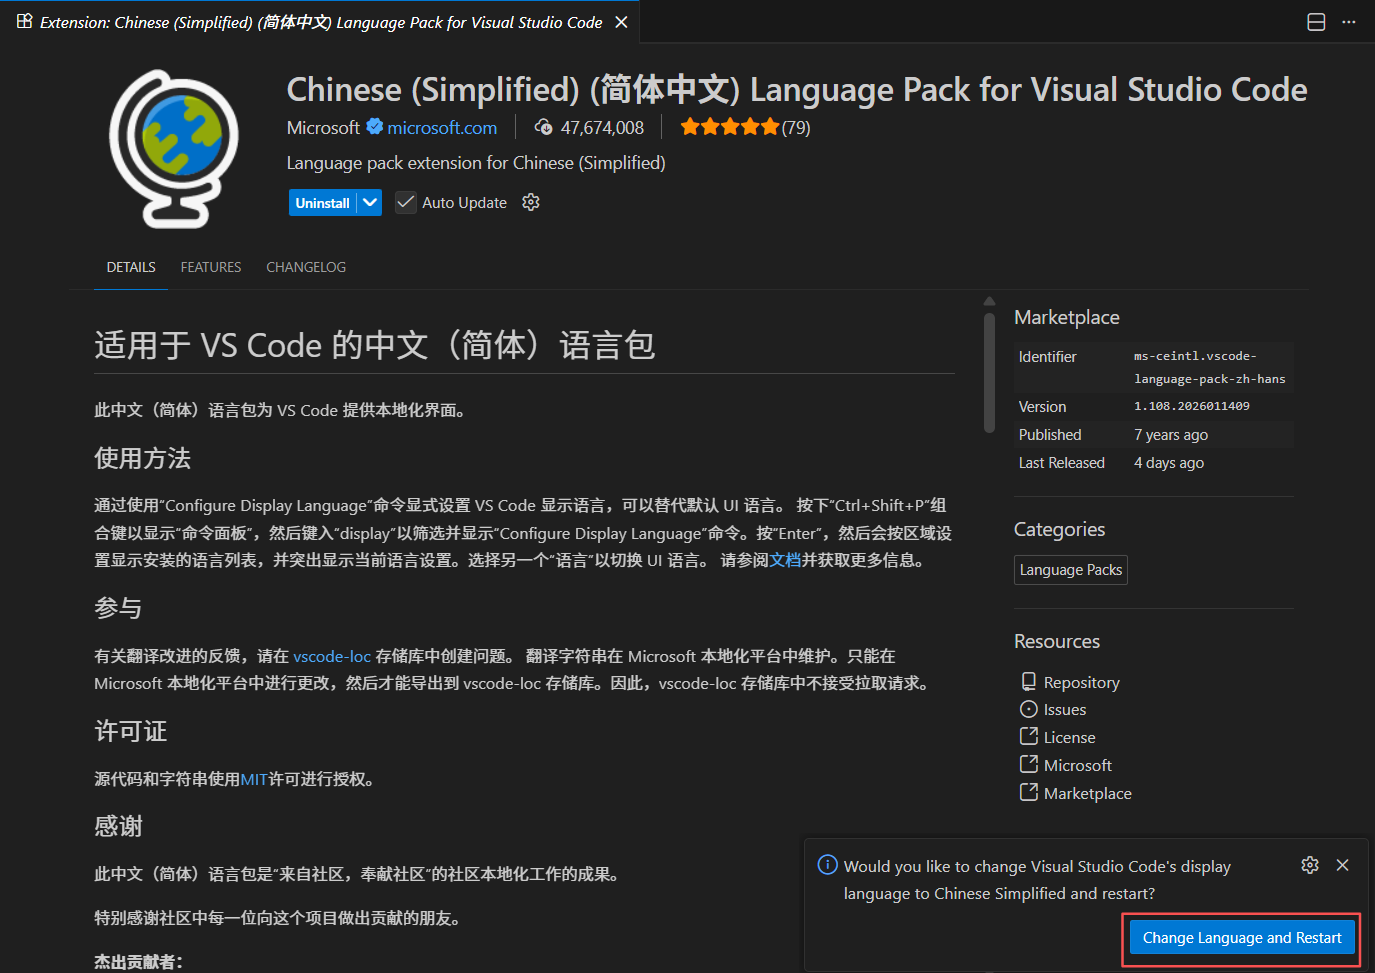Screen dimensions: 1375x973
Task: Switch to the CHANGELOG tab
Action: coord(306,267)
